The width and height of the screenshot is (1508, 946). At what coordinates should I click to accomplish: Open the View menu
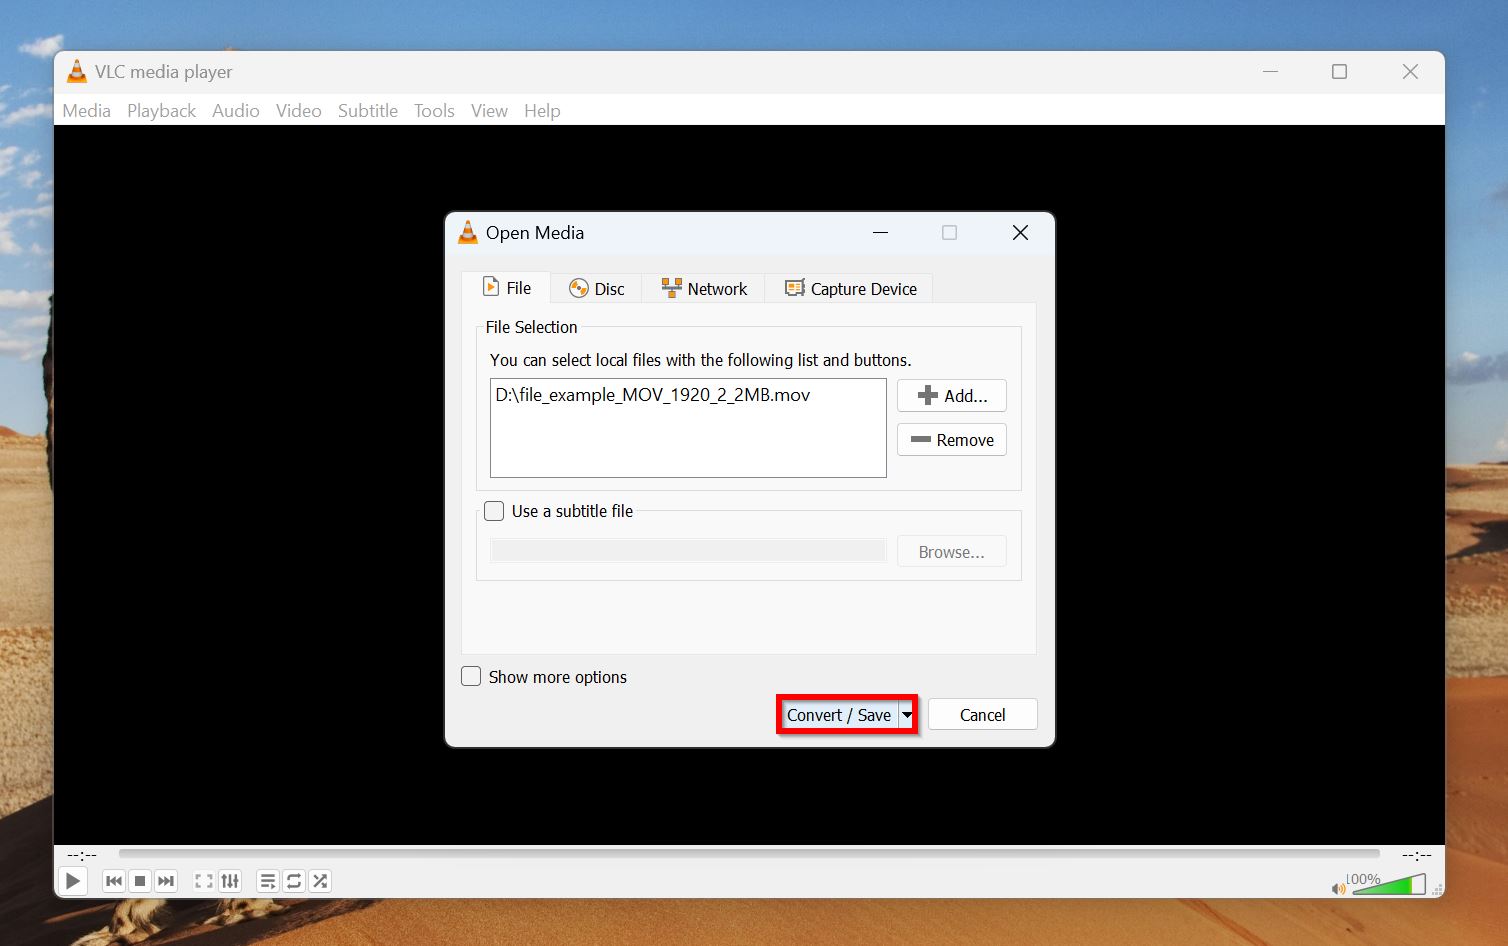pyautogui.click(x=489, y=111)
